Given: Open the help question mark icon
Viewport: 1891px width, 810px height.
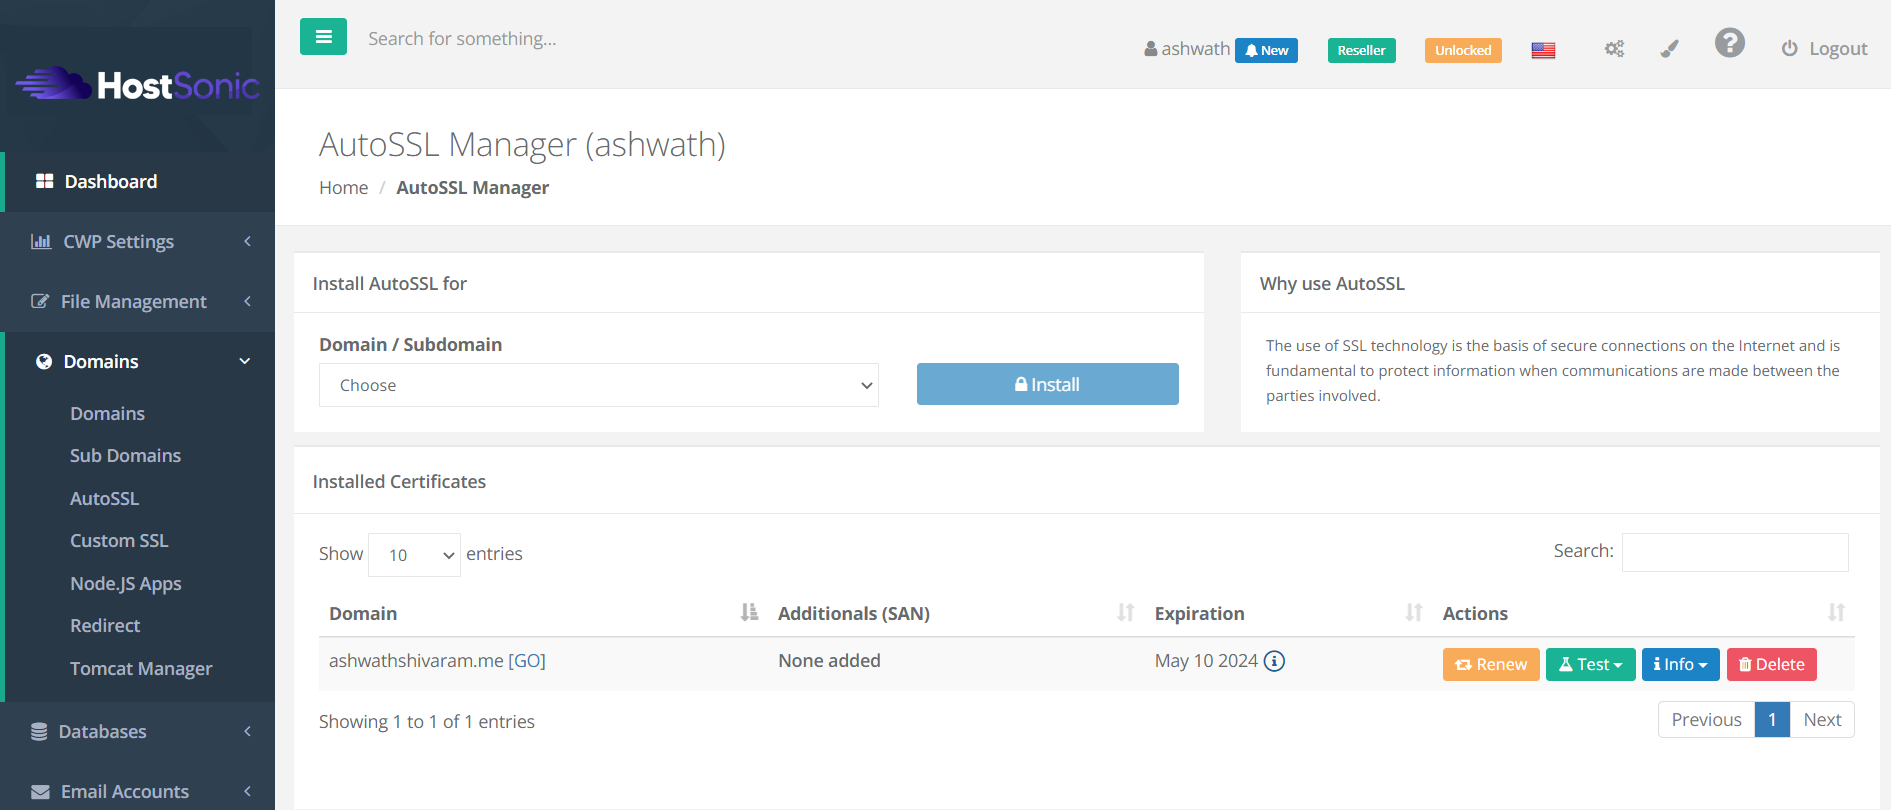Looking at the screenshot, I should tap(1729, 43).
